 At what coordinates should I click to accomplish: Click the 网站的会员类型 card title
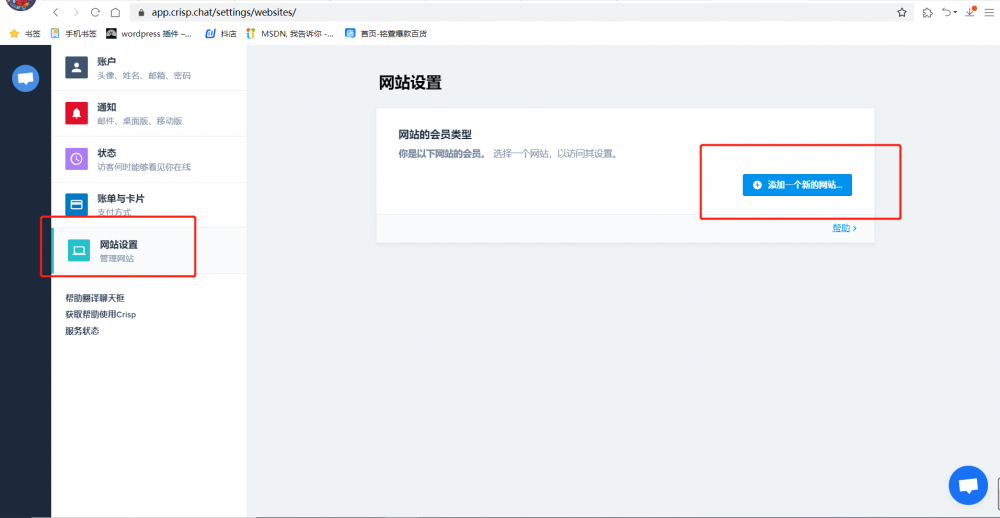point(435,135)
